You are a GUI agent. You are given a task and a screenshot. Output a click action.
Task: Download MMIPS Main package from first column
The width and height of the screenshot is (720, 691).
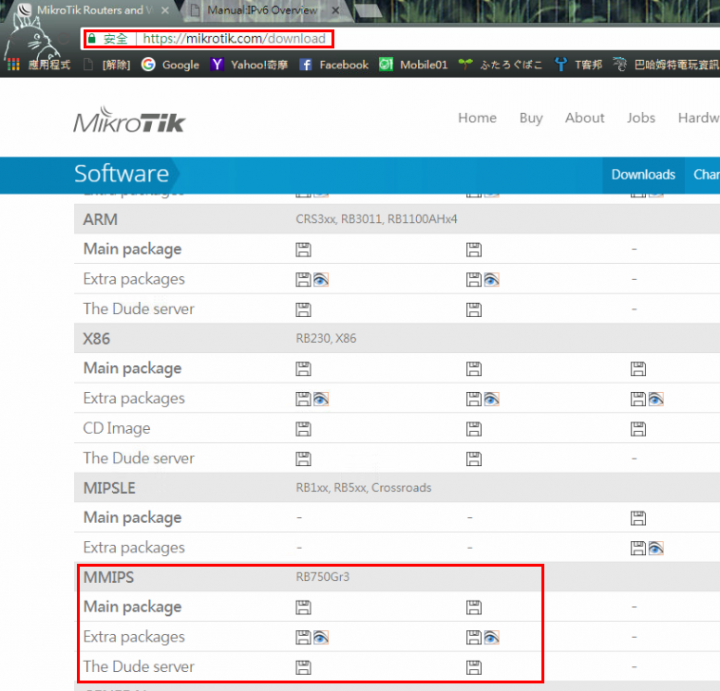pyautogui.click(x=303, y=607)
